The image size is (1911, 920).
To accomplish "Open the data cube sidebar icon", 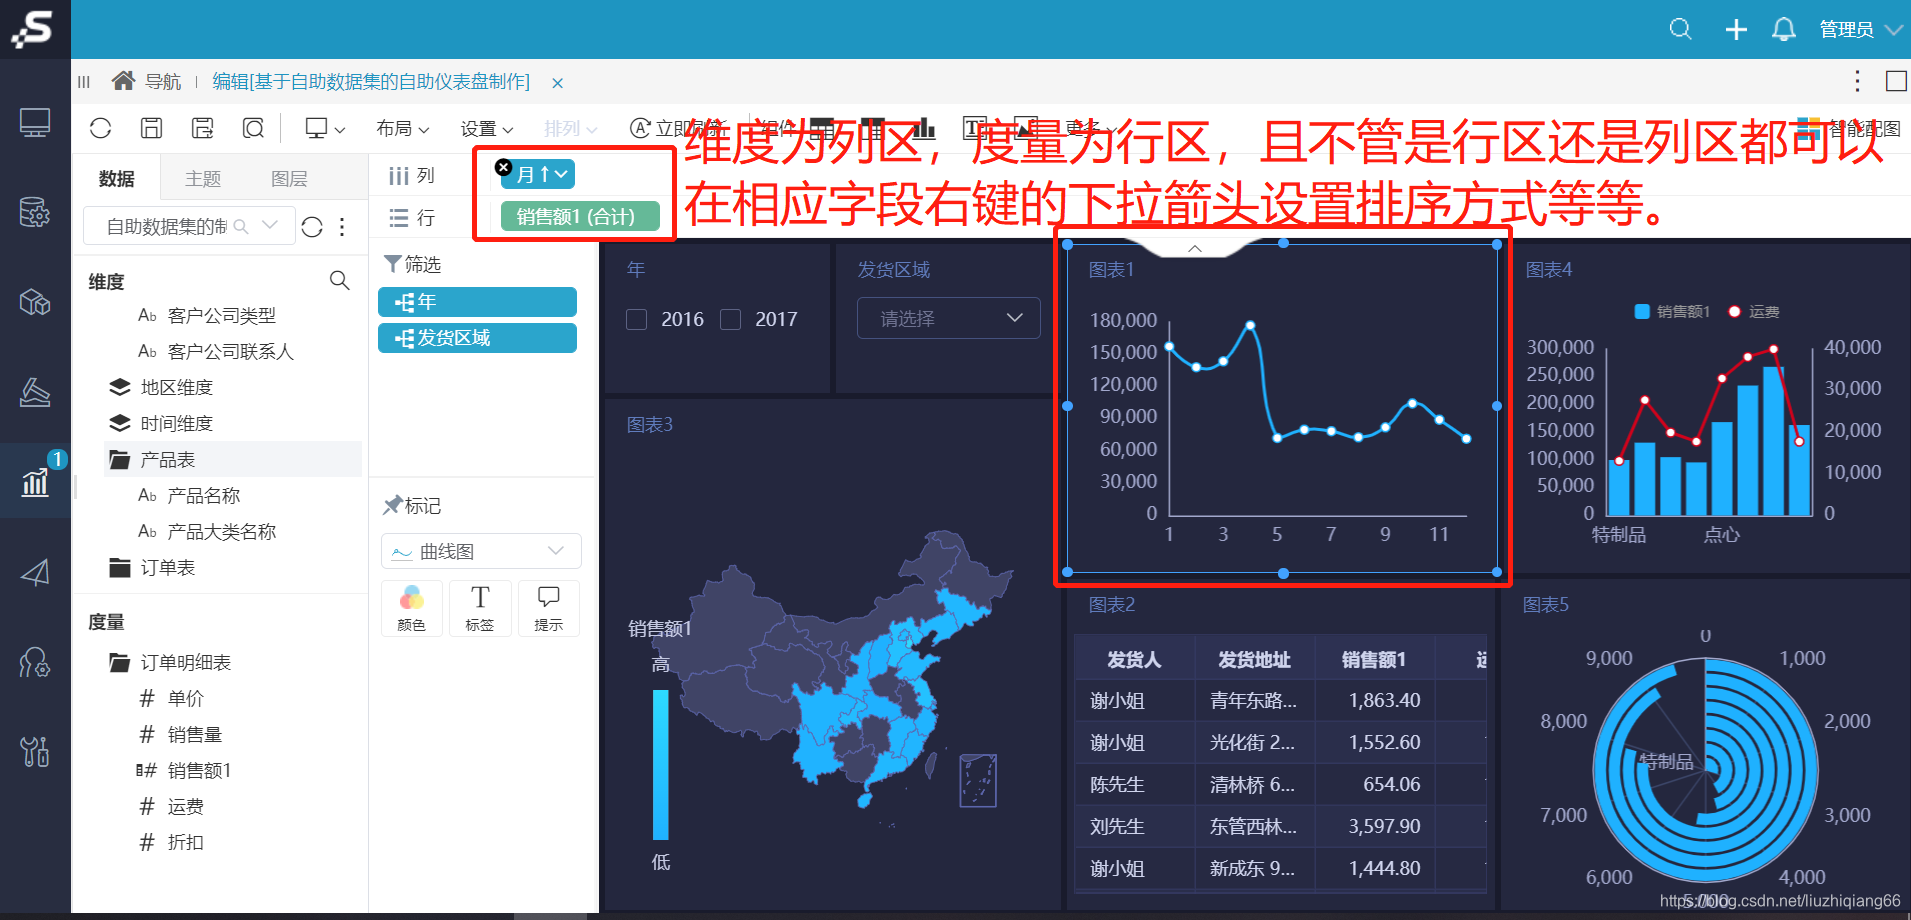I will click(35, 302).
